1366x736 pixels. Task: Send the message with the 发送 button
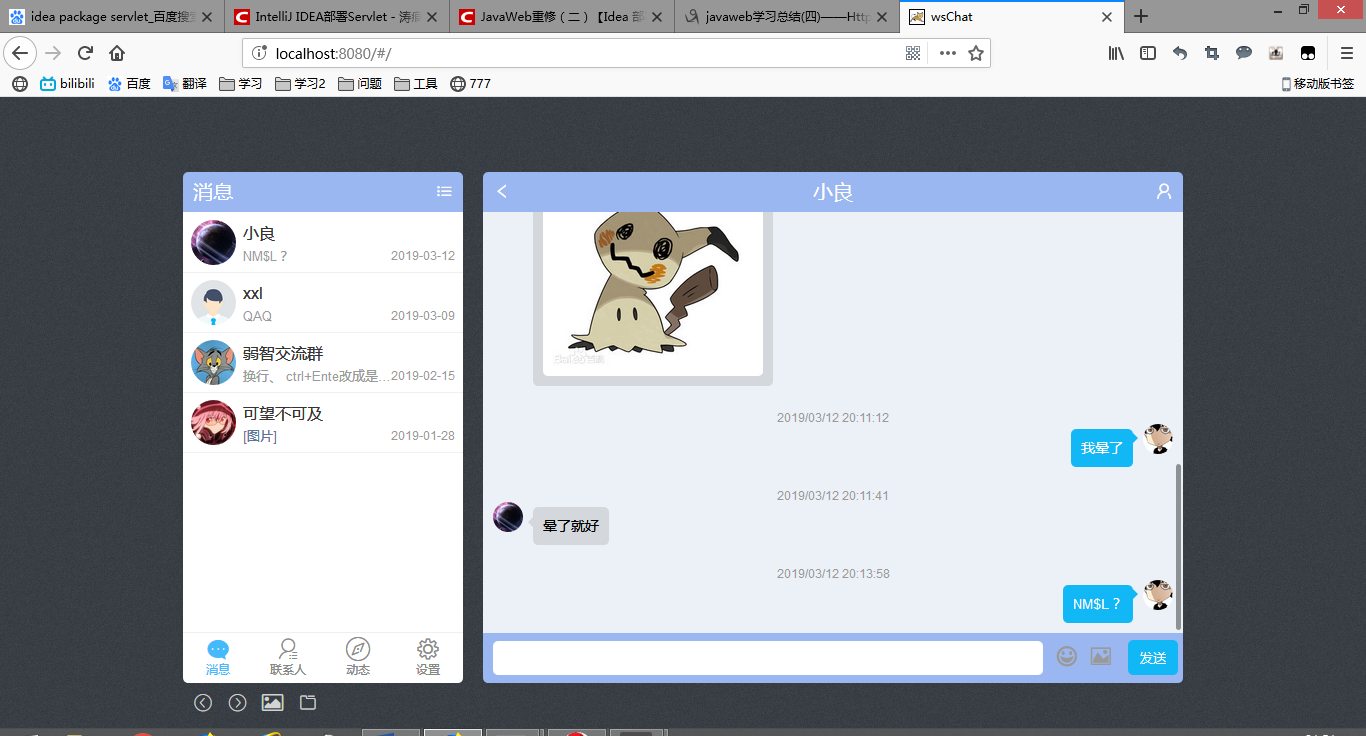[x=1153, y=657]
